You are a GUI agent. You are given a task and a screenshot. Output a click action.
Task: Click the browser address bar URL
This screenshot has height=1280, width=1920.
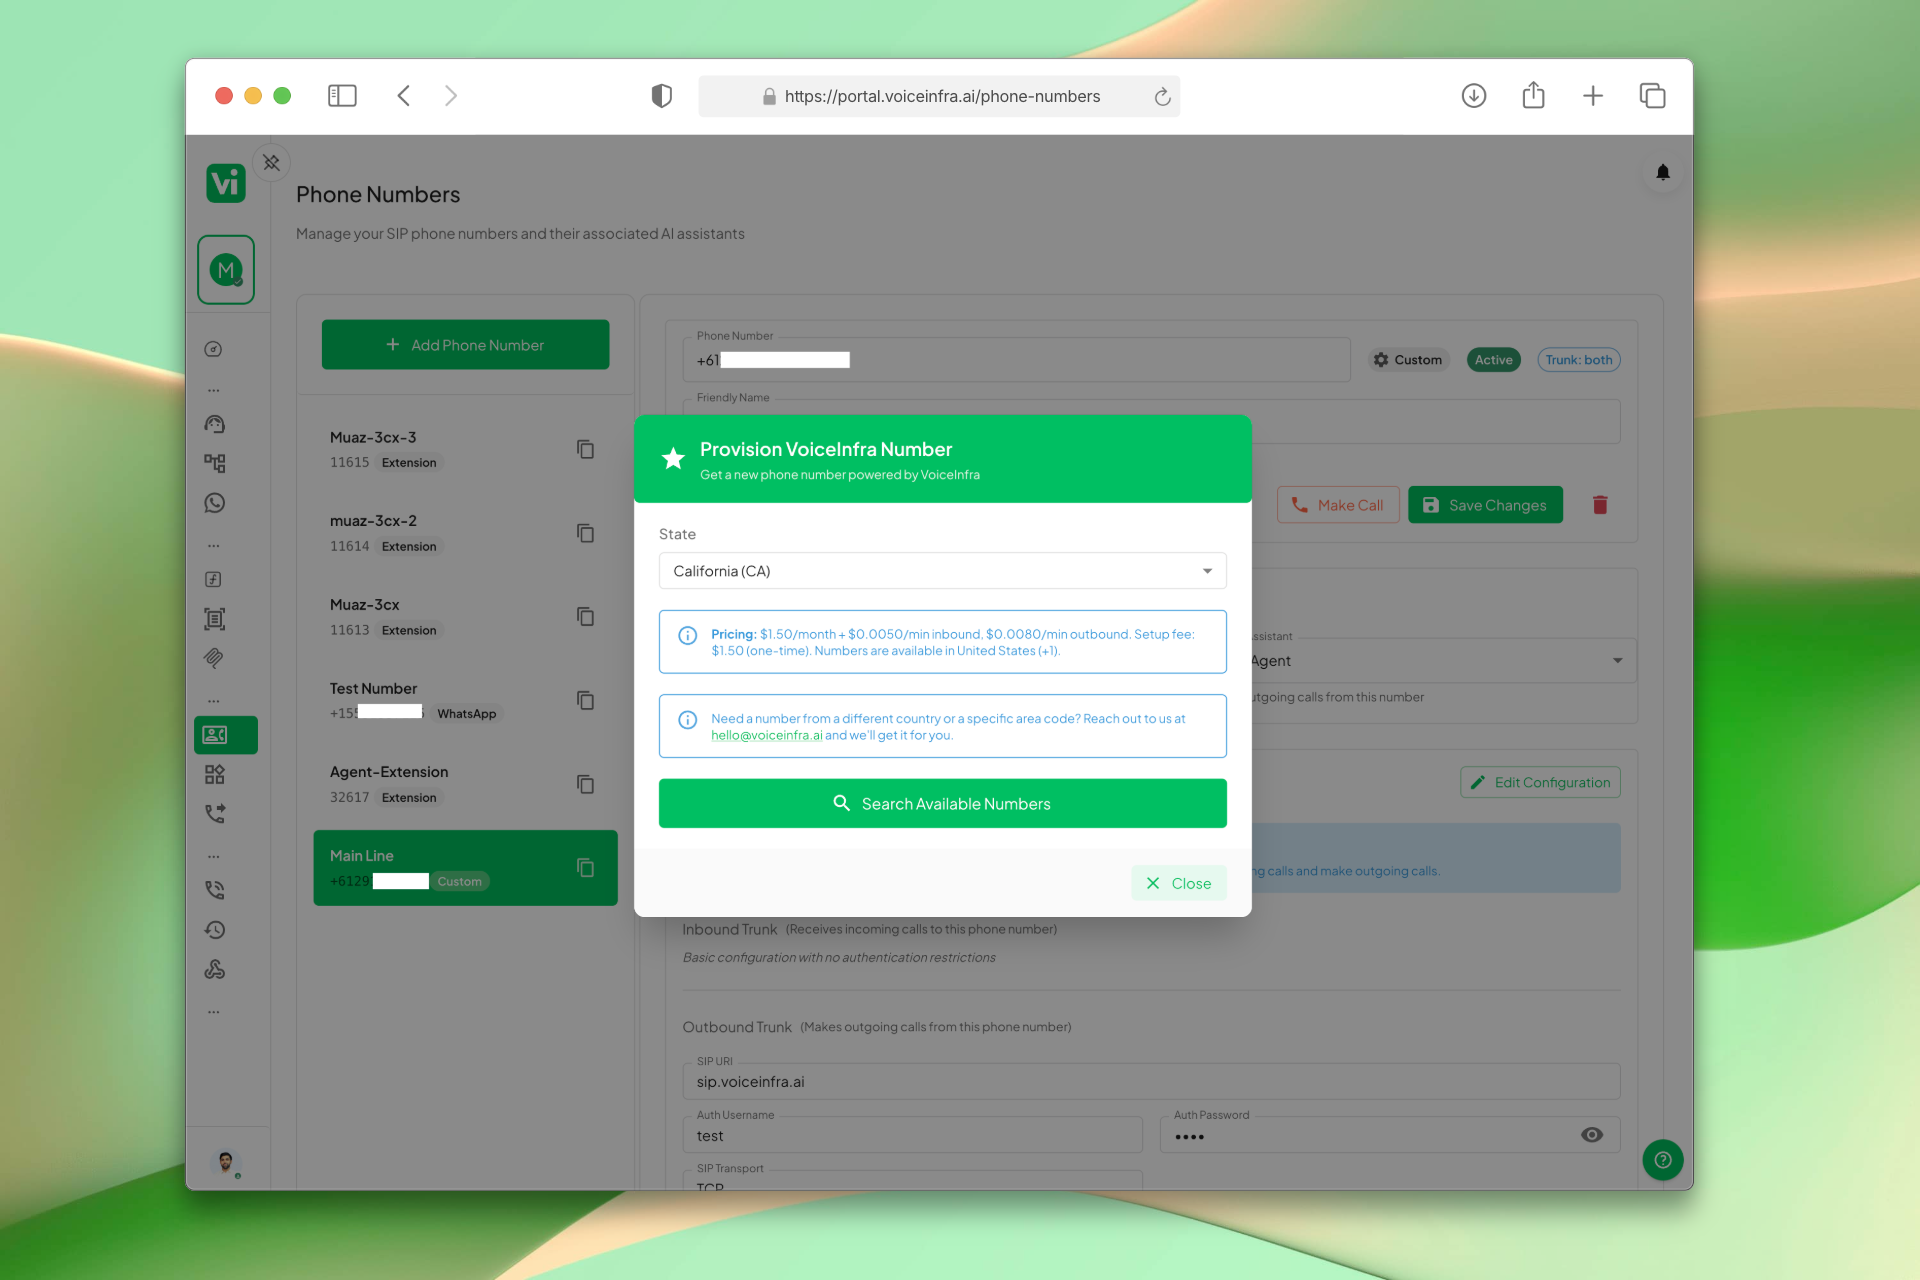click(941, 96)
